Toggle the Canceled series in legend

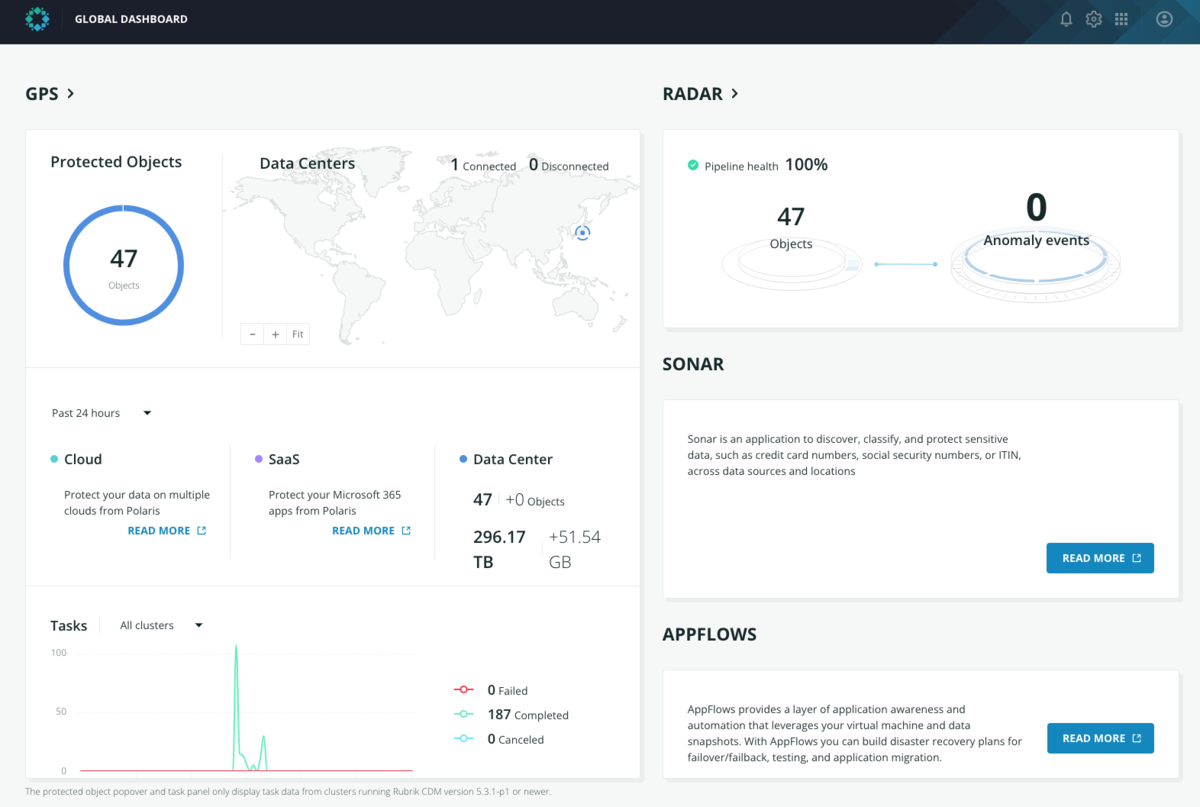[x=499, y=739]
